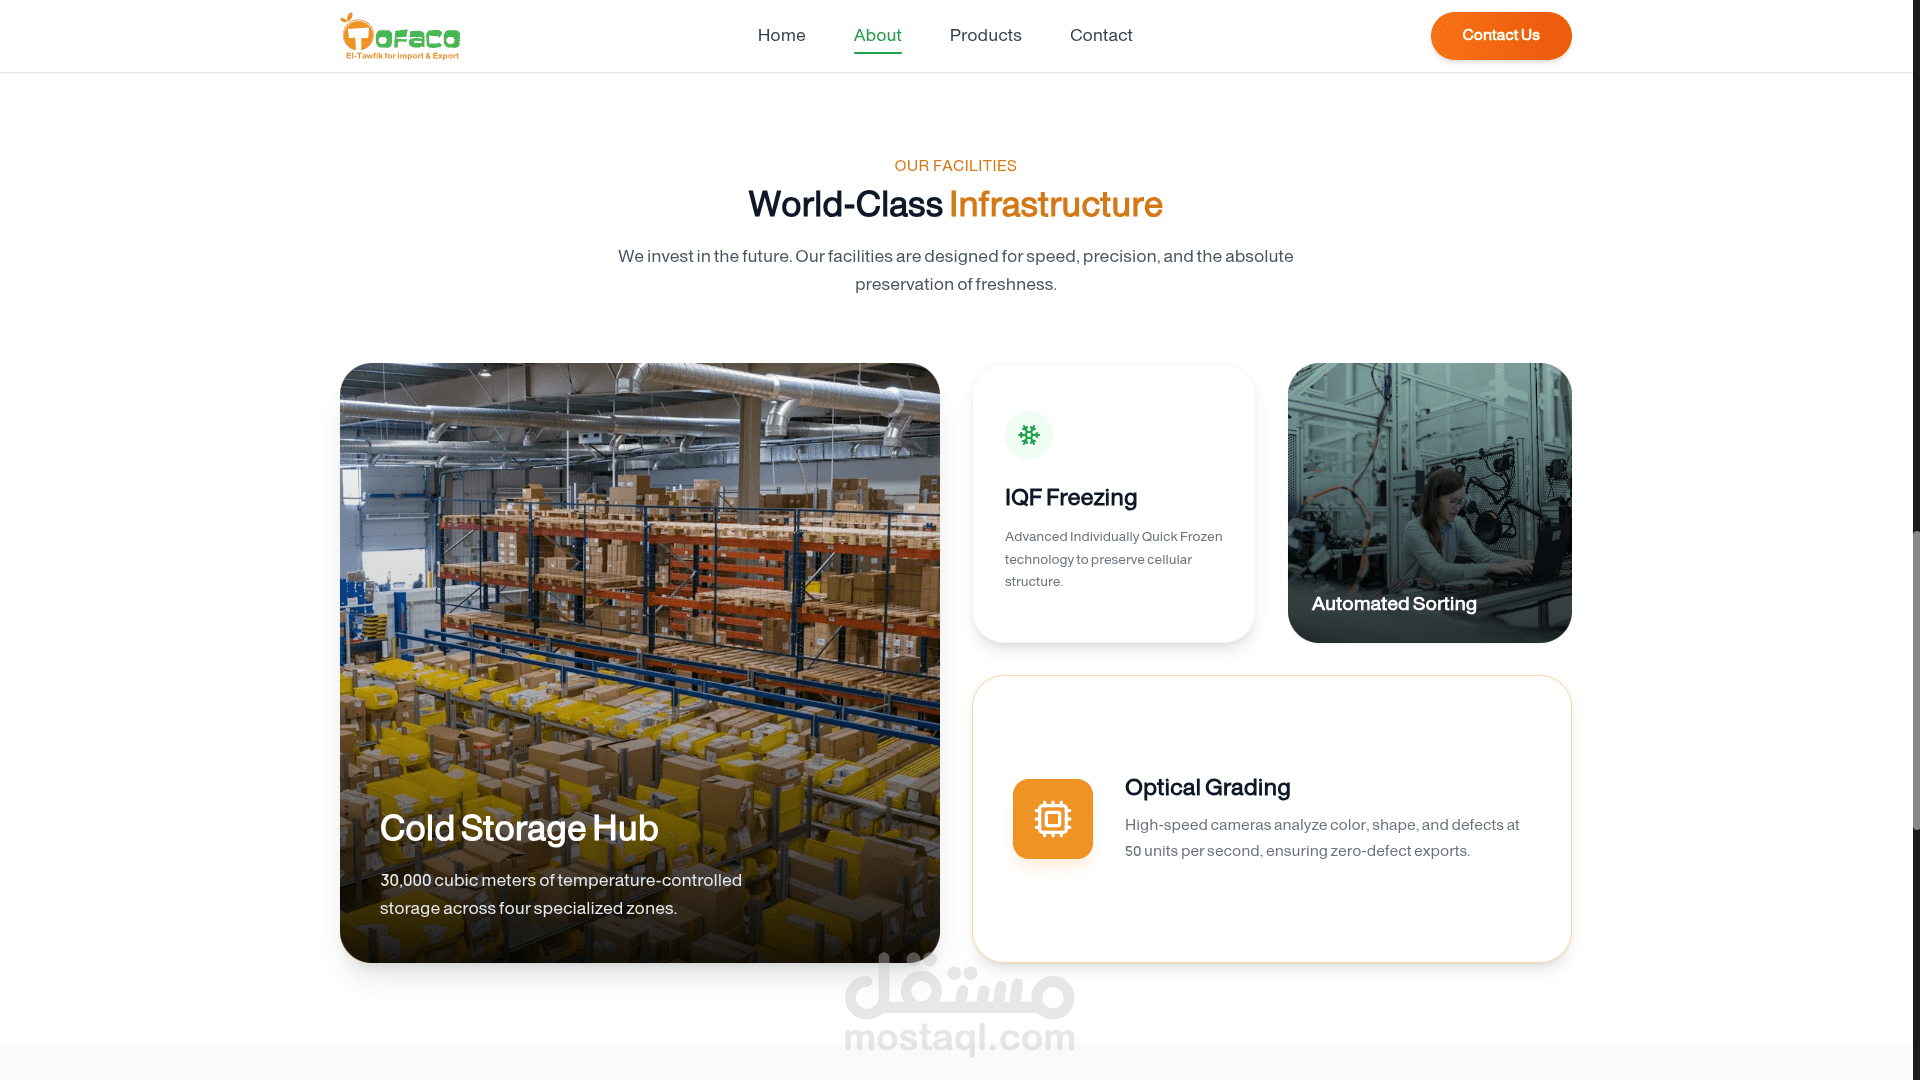Open the Automated Sorting image card
The height and width of the screenshot is (1080, 1920).
coord(1430,503)
